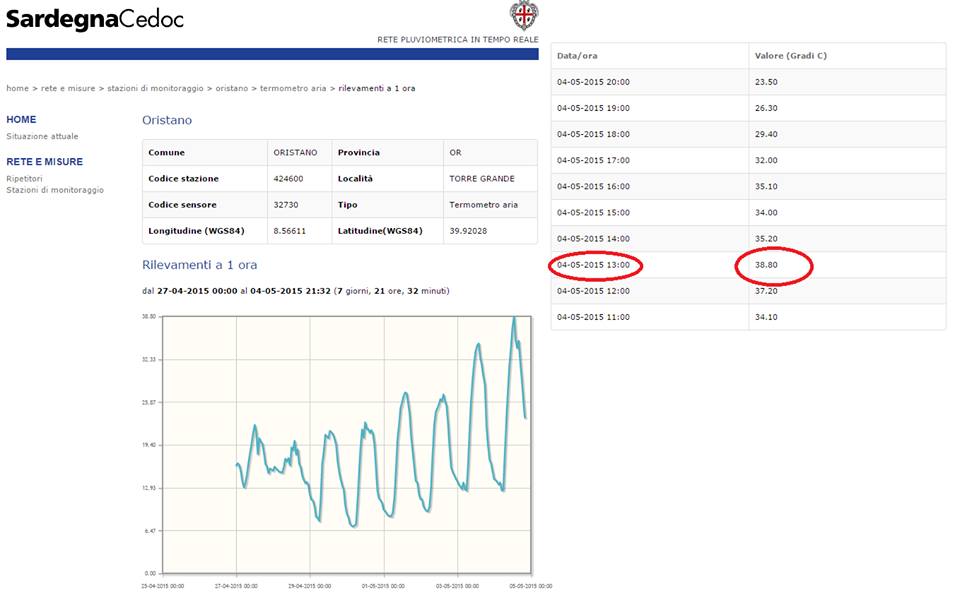Select the 'oristano' breadcrumb link
This screenshot has height=610, width=960.
click(x=231, y=88)
